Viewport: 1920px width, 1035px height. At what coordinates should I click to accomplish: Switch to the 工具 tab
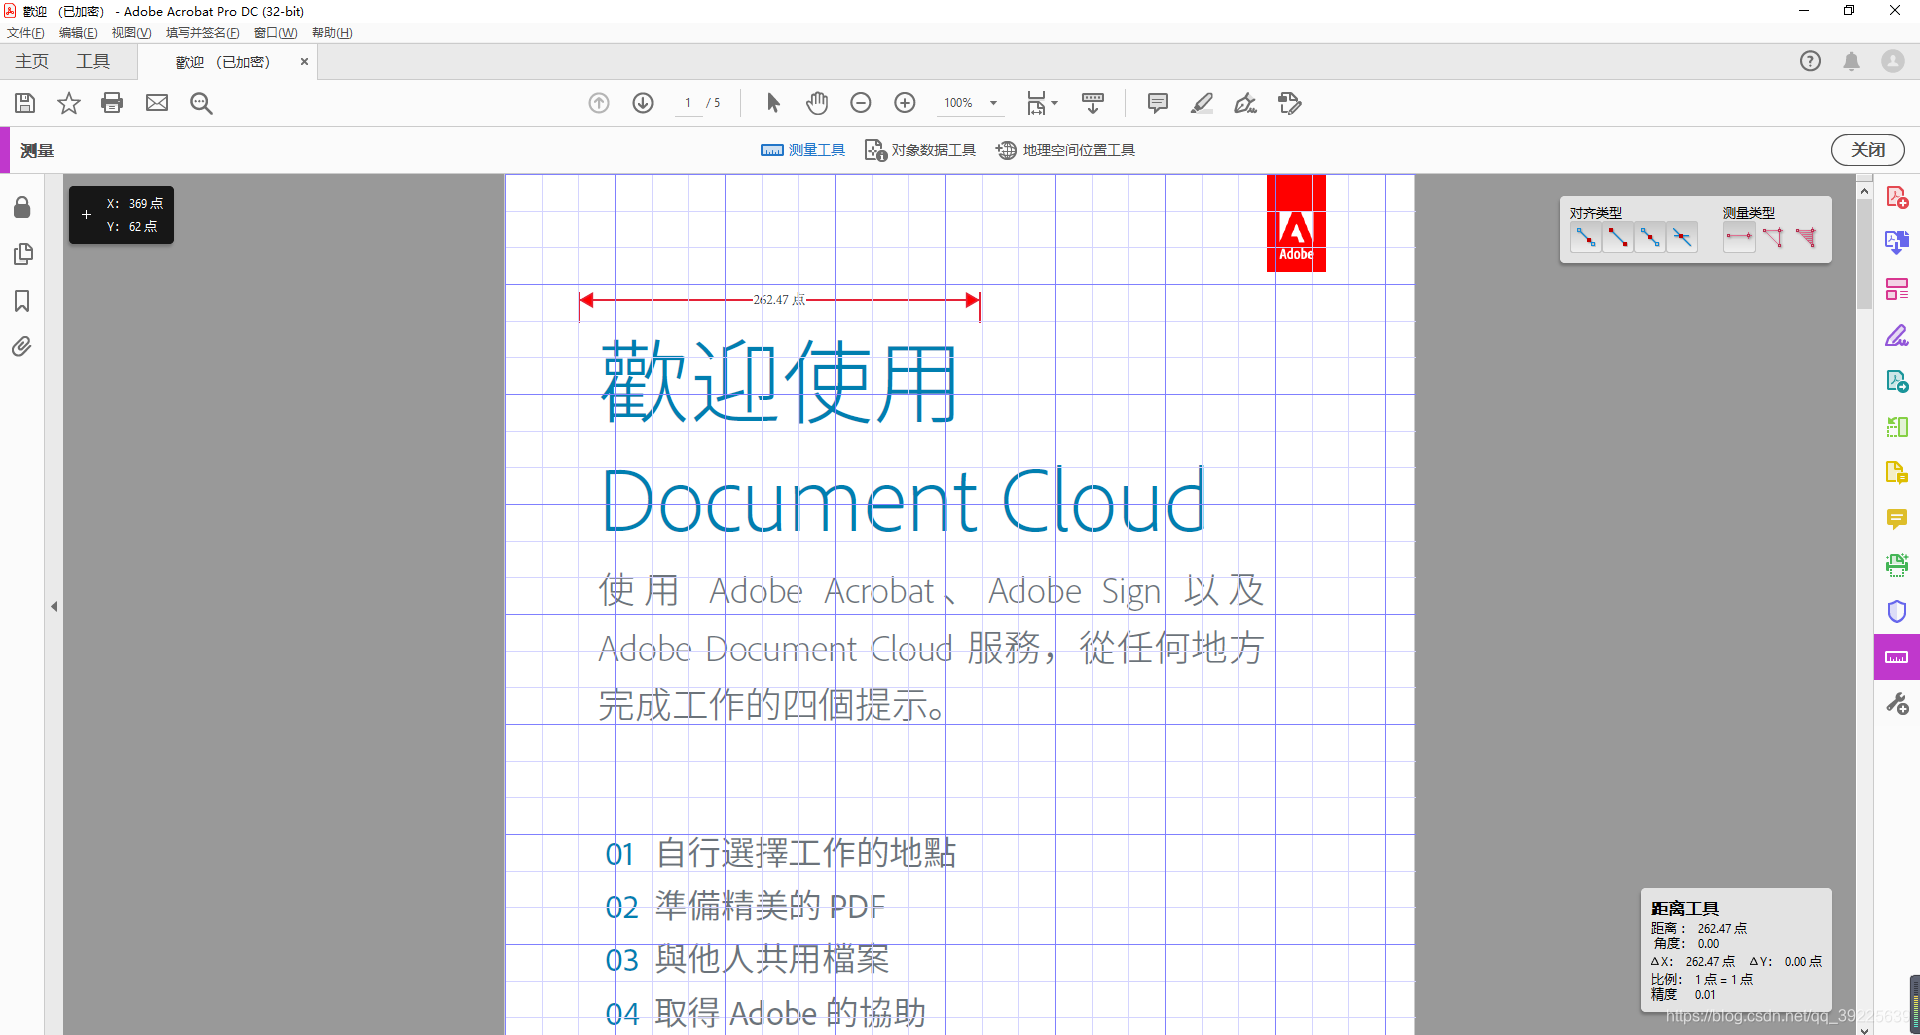tap(93, 61)
